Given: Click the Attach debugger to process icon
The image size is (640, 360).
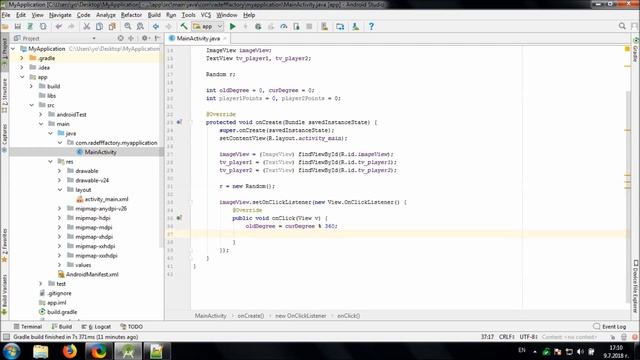Looking at the screenshot, I should tap(296, 27).
